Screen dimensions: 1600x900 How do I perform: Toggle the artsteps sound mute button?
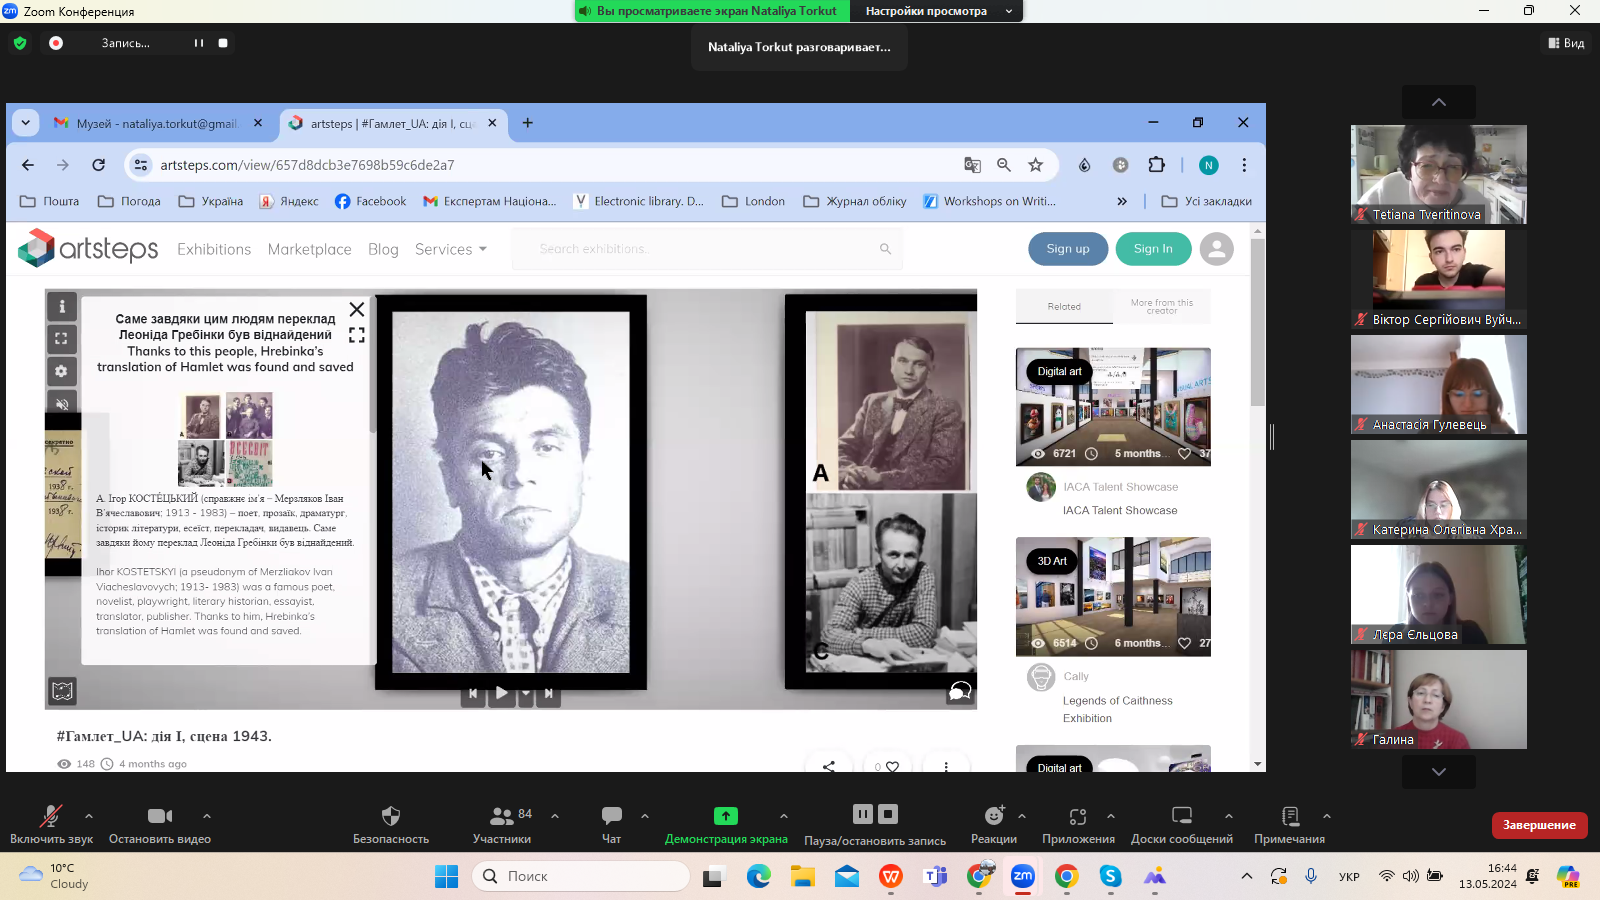(x=62, y=404)
